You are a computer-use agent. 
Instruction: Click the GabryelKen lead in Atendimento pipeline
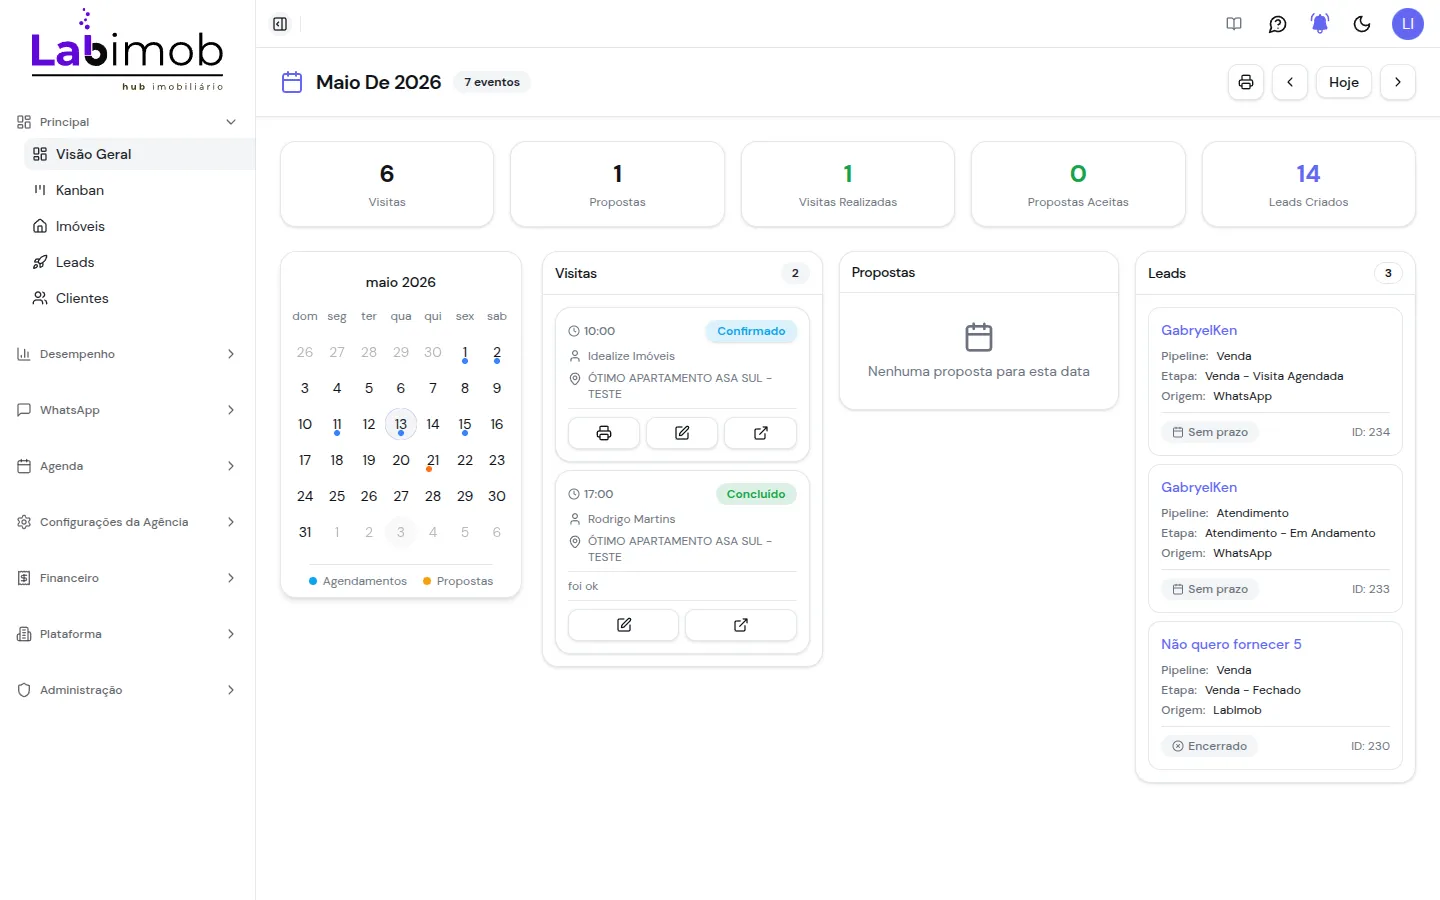[1275, 538]
